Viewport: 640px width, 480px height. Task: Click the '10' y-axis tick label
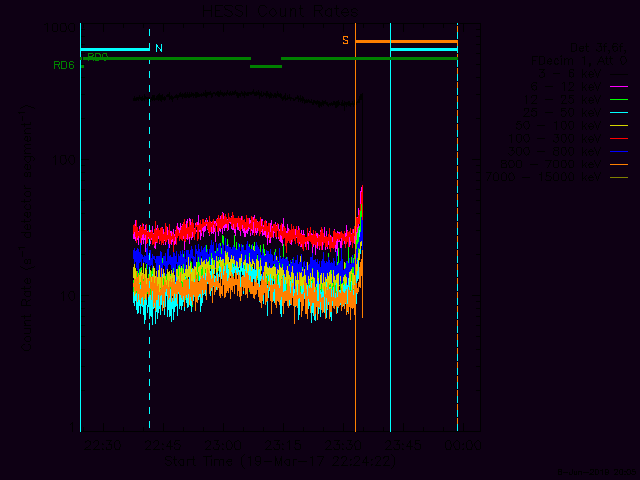pyautogui.click(x=68, y=296)
